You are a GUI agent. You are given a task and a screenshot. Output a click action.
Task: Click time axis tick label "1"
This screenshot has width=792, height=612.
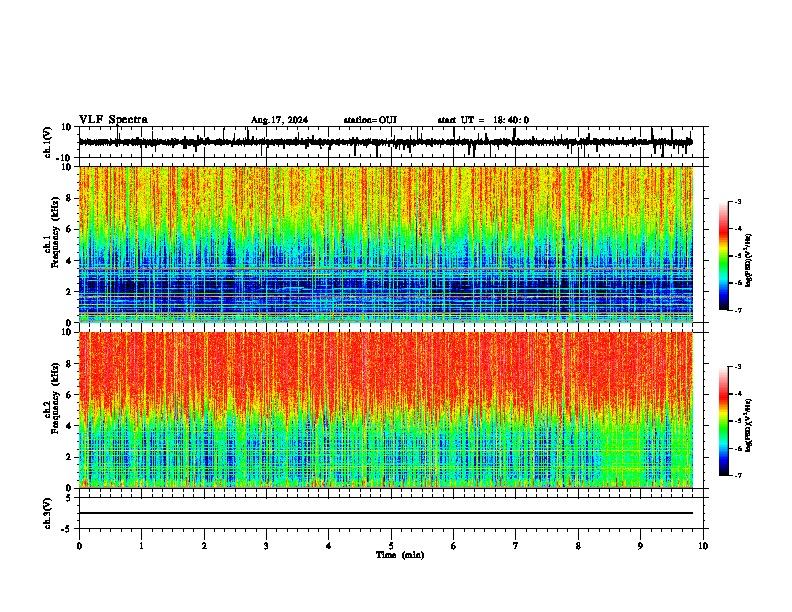point(141,546)
